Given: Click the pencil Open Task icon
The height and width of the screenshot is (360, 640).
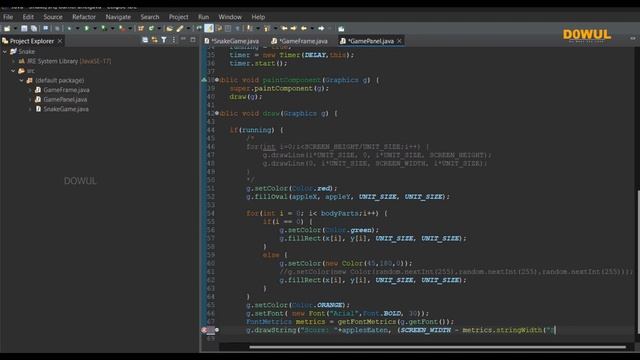Looking at the screenshot, I should (180, 28).
